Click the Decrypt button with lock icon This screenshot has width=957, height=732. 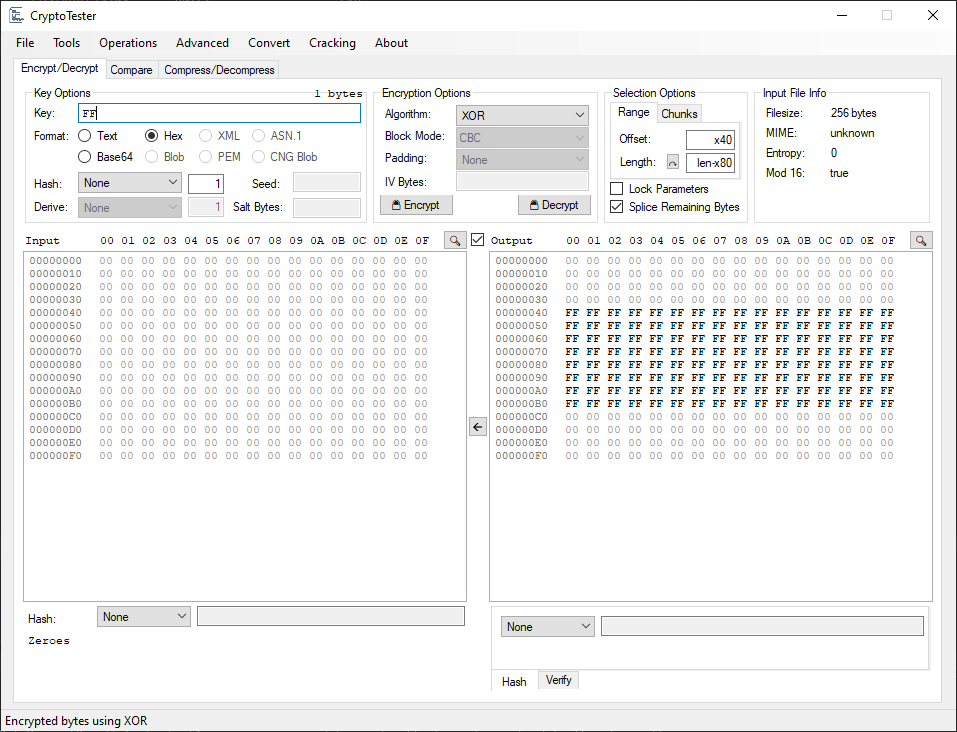click(x=554, y=205)
